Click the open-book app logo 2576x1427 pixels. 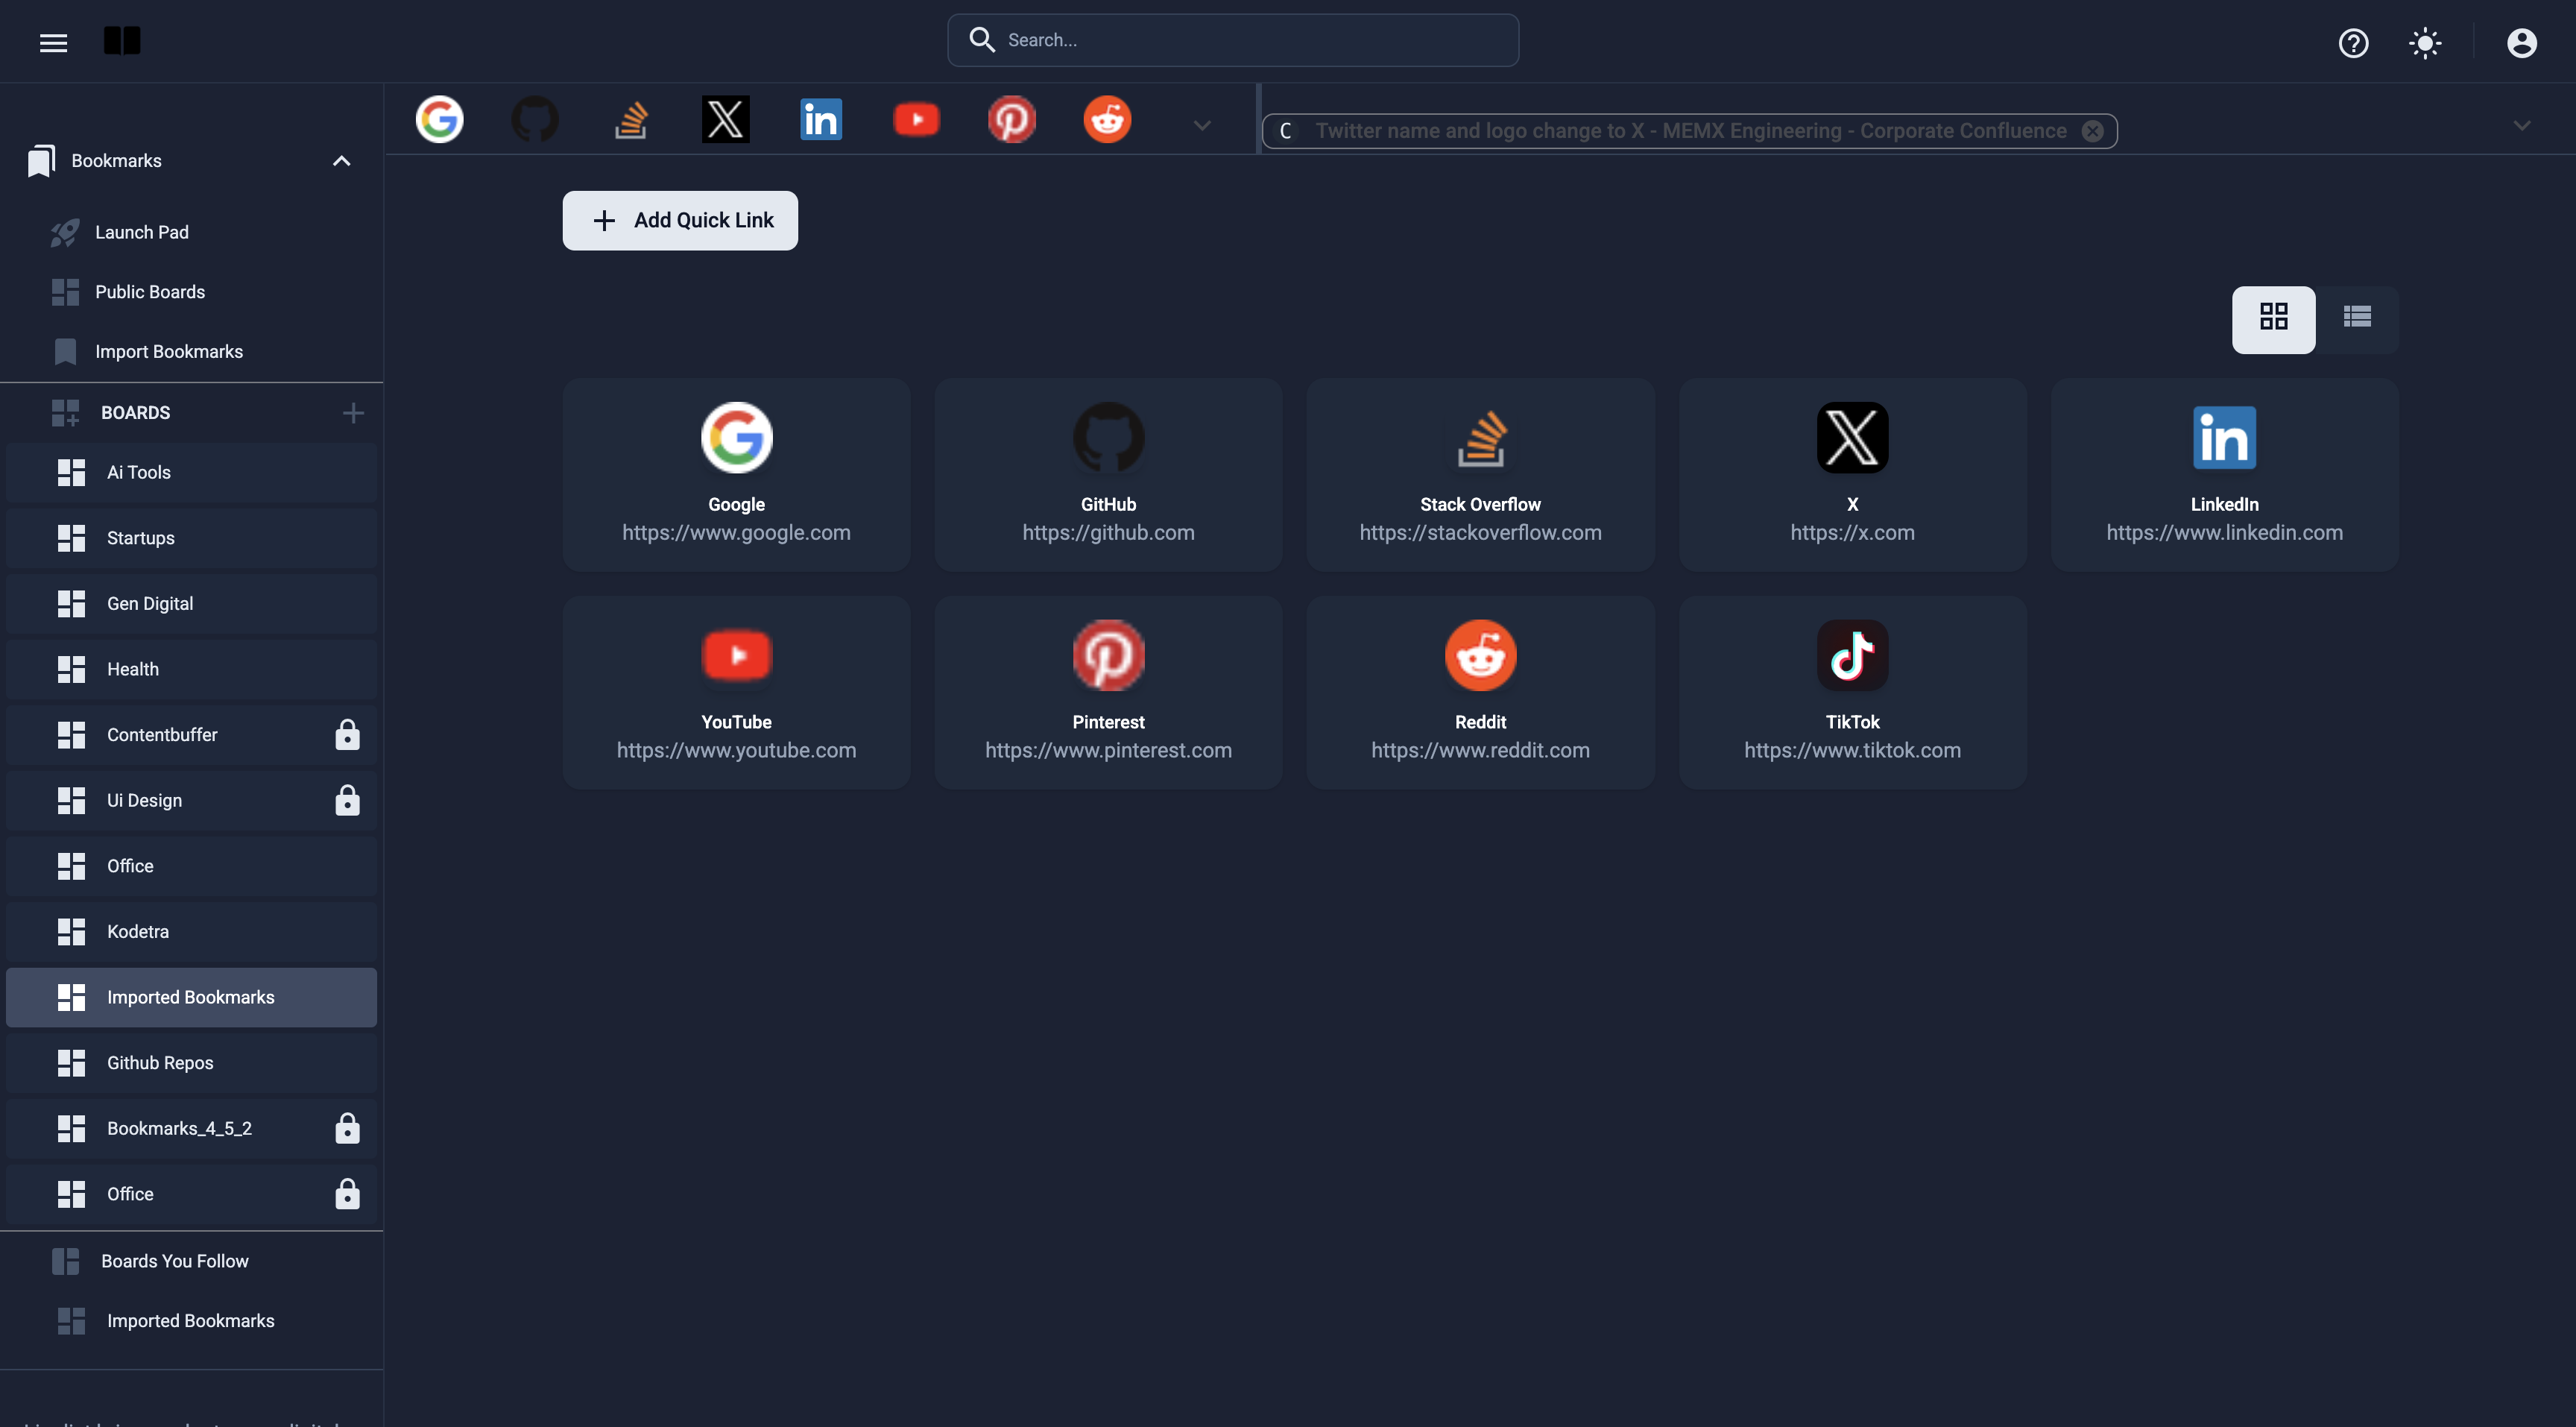point(122,41)
